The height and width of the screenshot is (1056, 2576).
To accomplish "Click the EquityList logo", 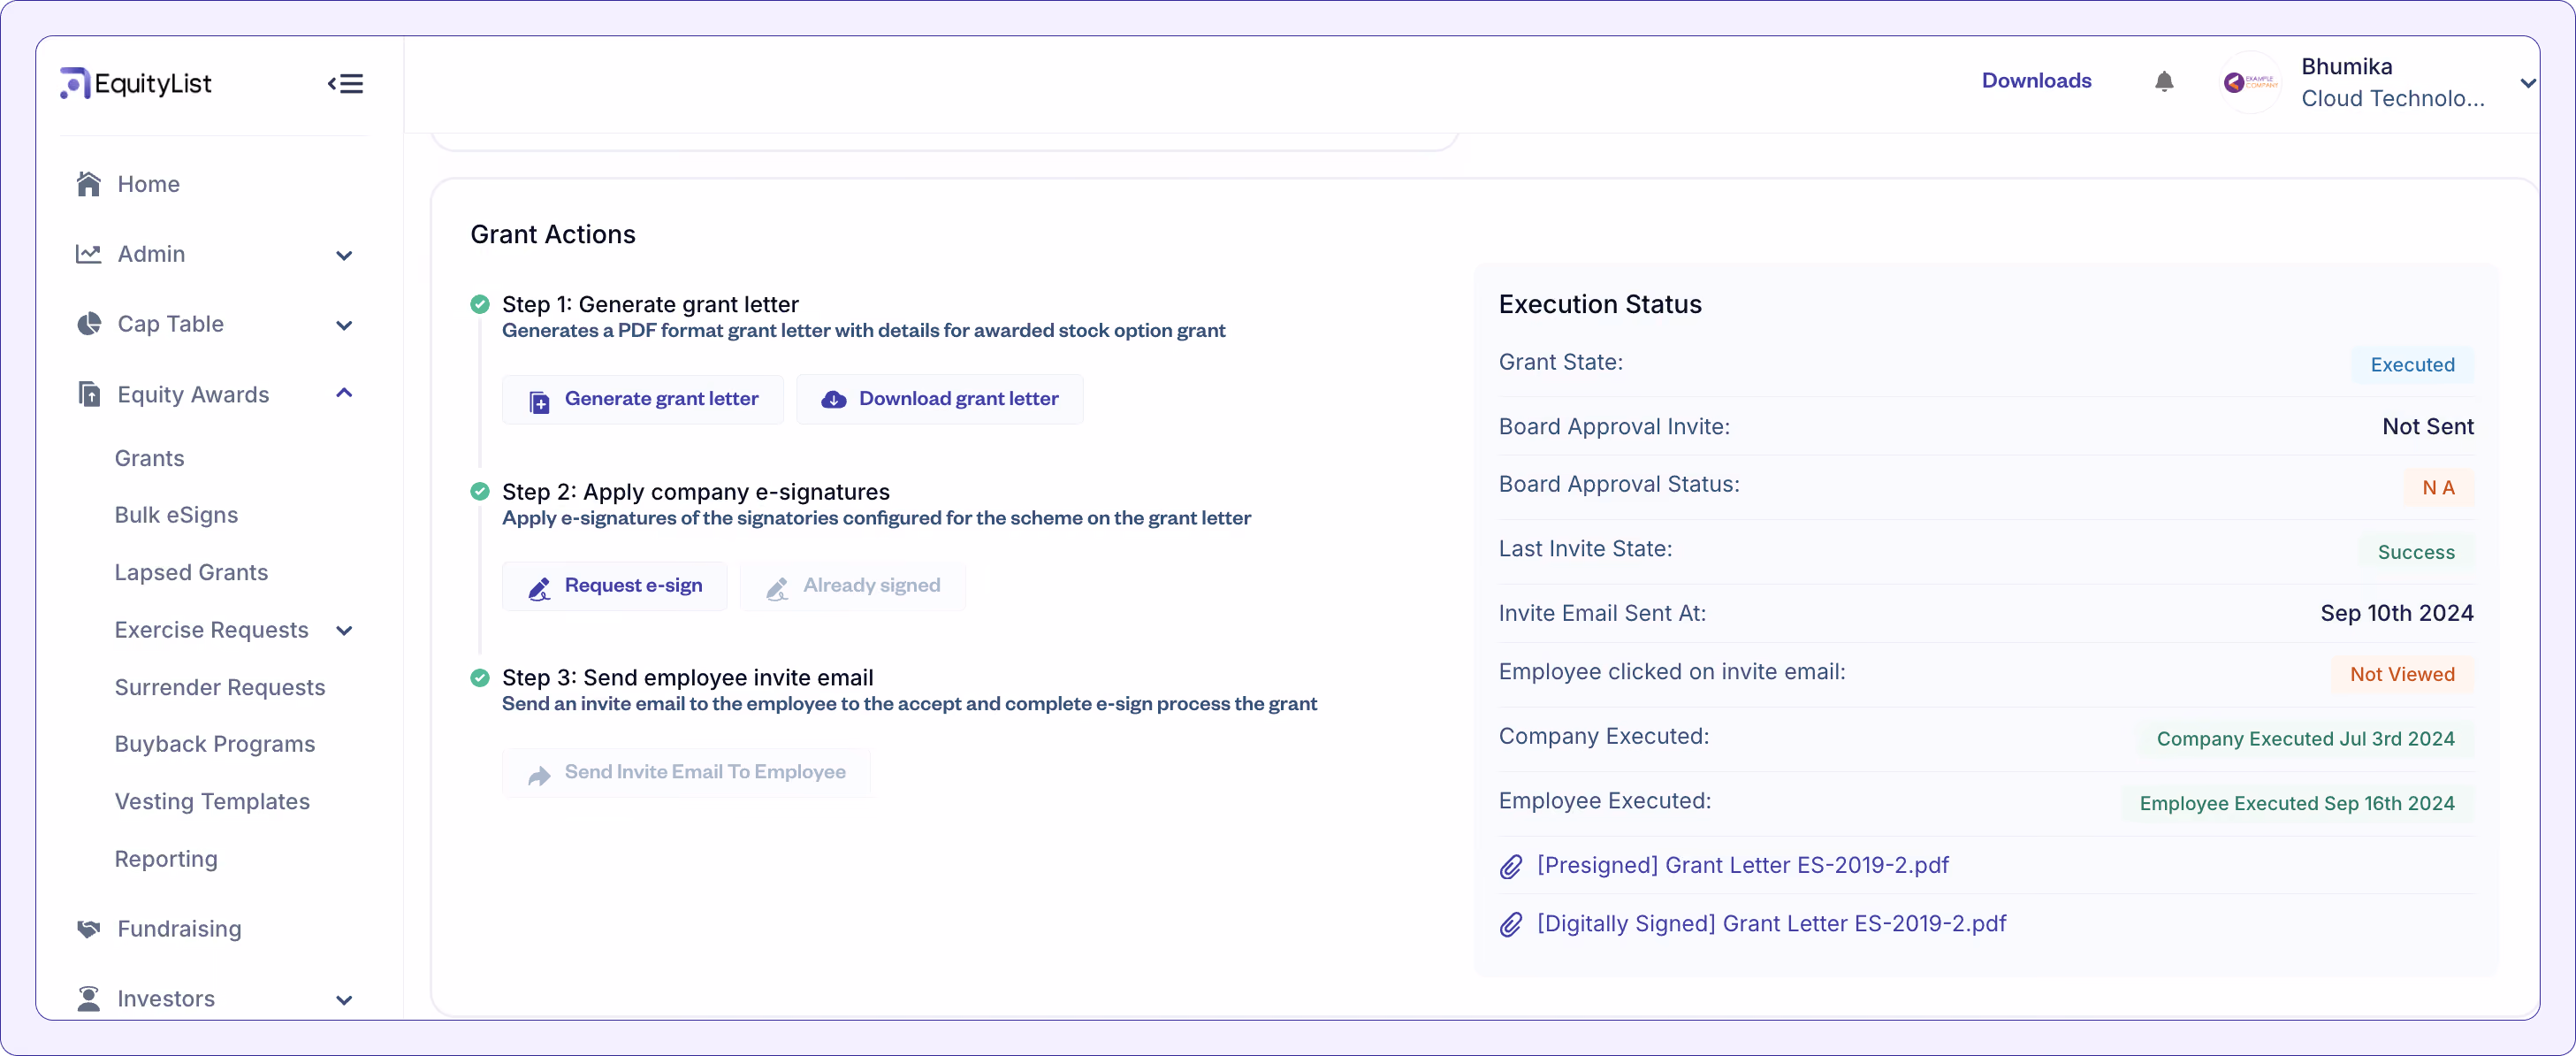I will [136, 83].
